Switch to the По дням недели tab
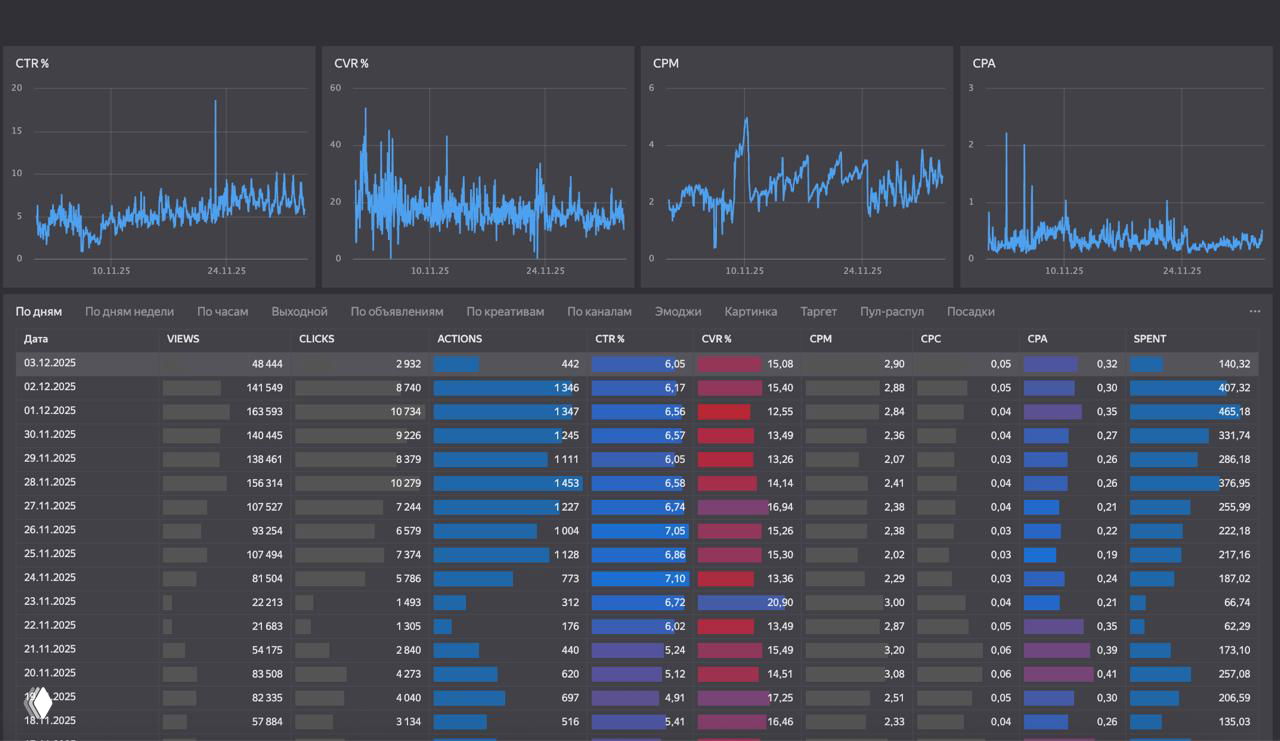 pyautogui.click(x=129, y=311)
